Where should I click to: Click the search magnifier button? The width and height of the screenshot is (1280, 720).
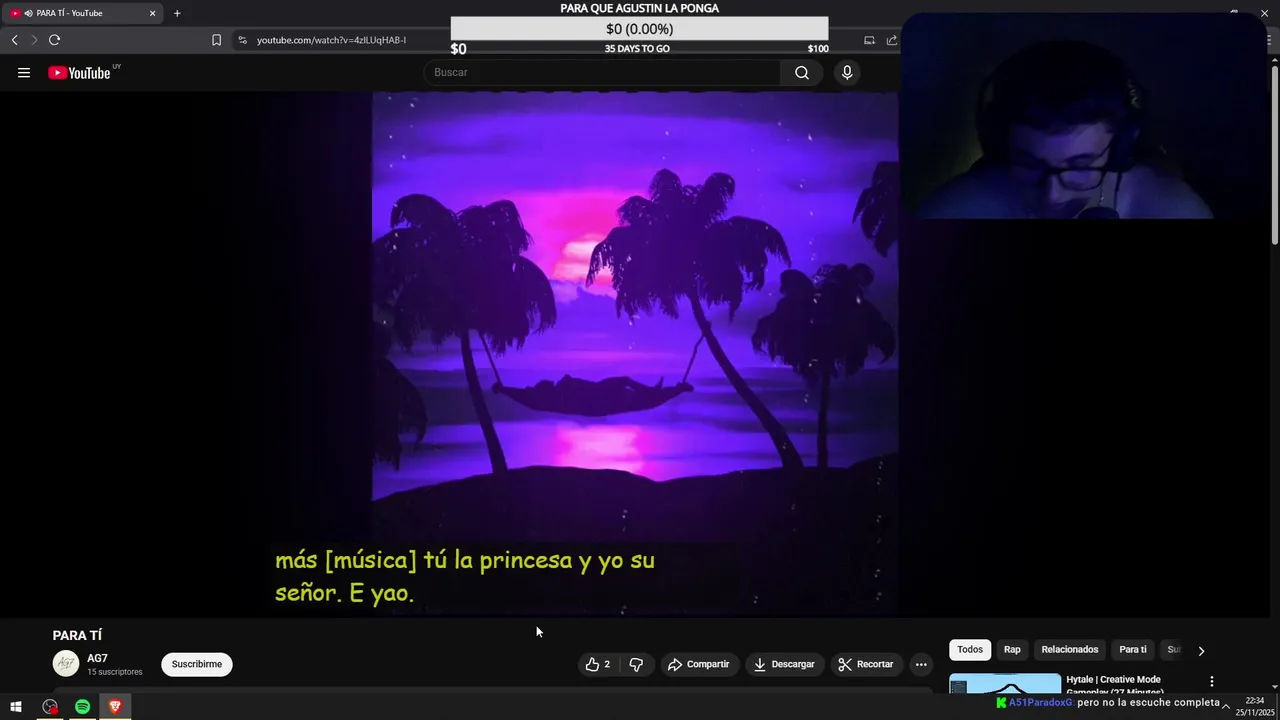click(802, 72)
